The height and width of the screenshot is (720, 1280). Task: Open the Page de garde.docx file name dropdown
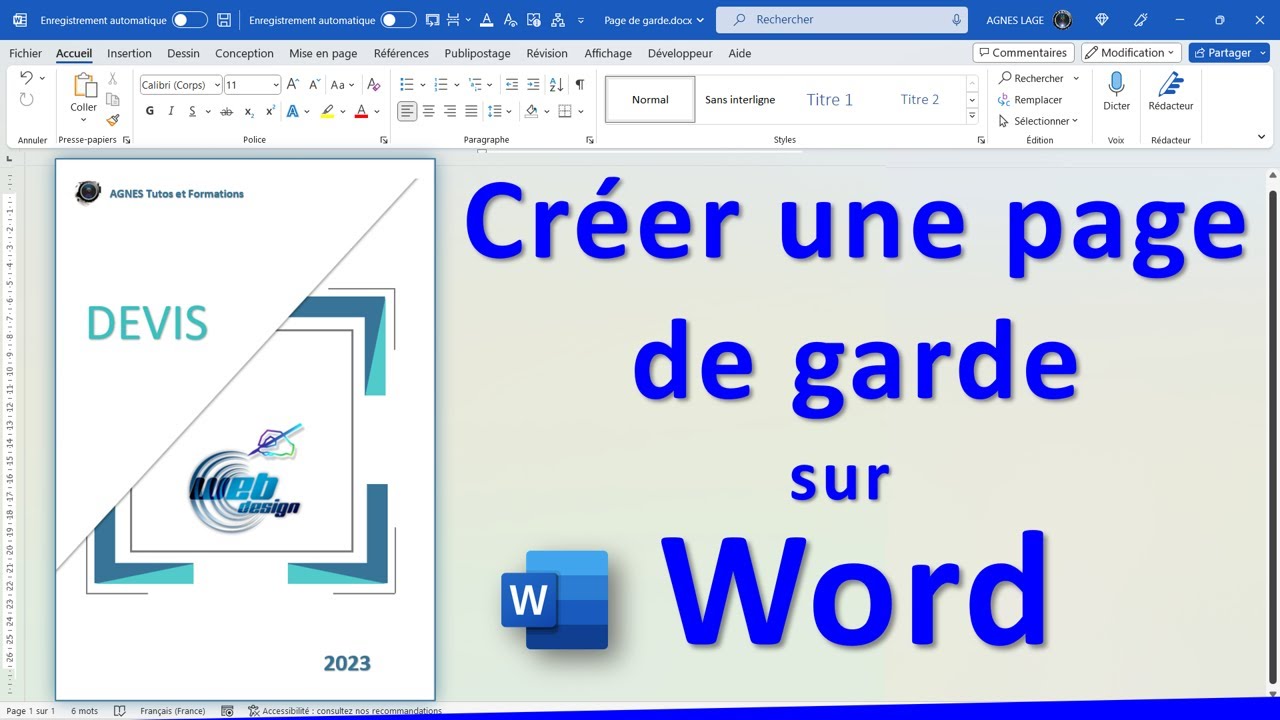point(654,20)
